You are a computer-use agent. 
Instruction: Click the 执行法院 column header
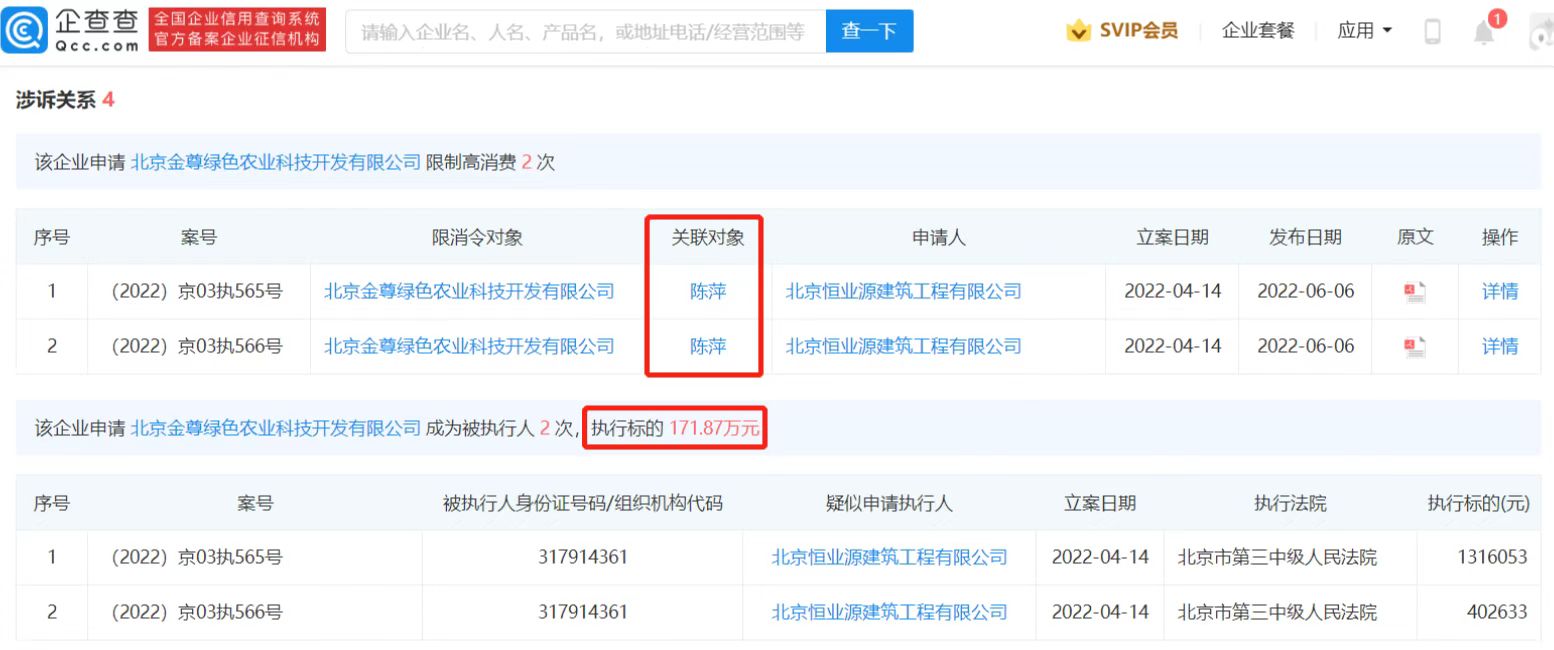pos(1290,503)
